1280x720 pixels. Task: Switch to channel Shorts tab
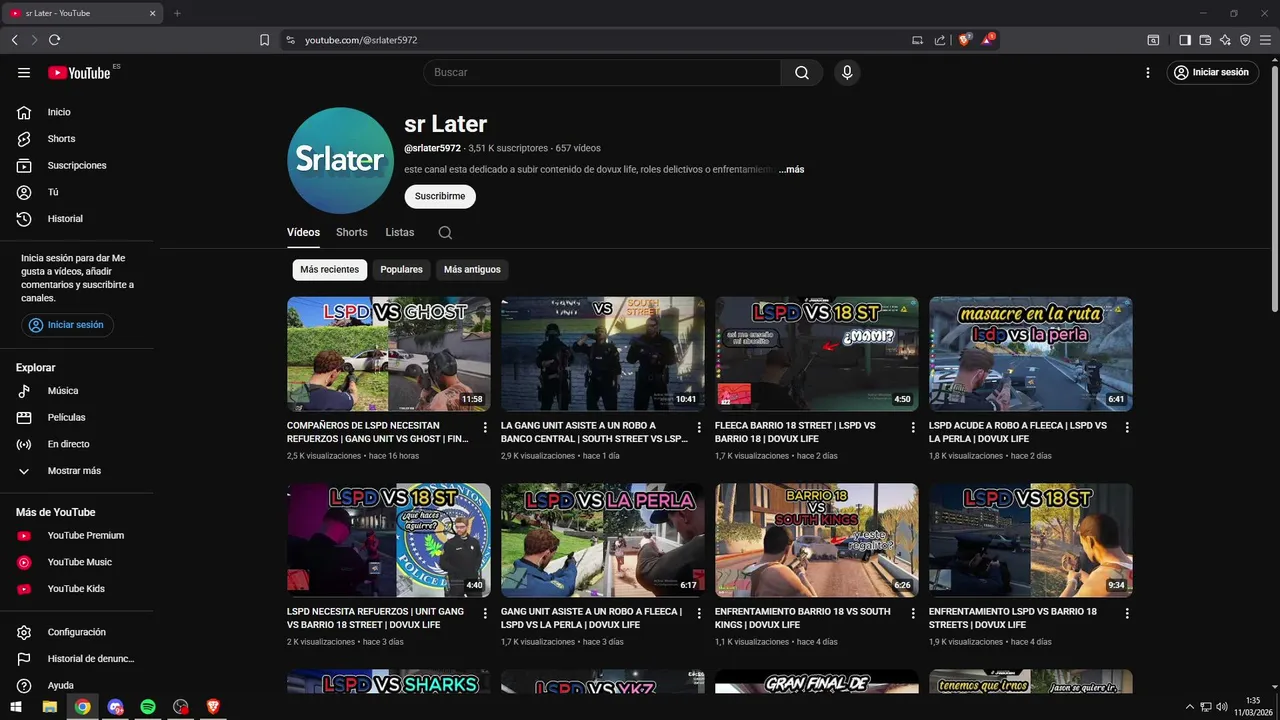click(352, 232)
